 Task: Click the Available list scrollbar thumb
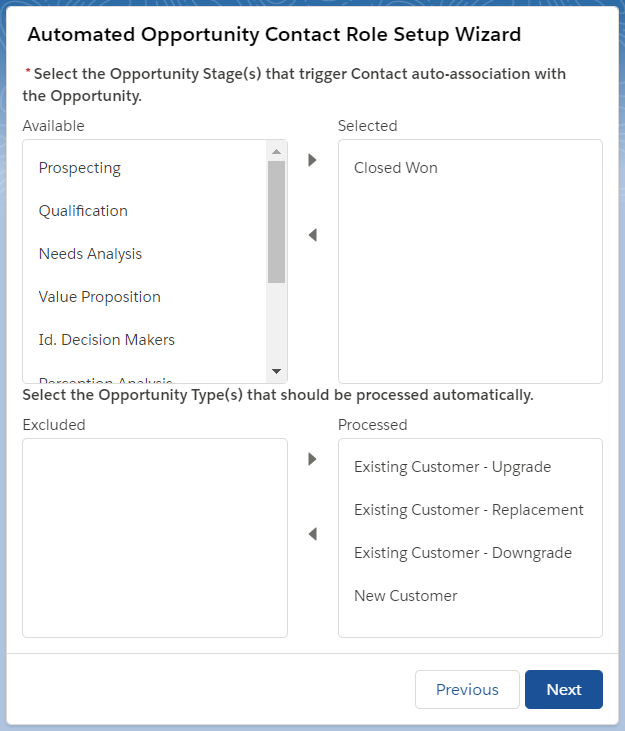[x=277, y=222]
